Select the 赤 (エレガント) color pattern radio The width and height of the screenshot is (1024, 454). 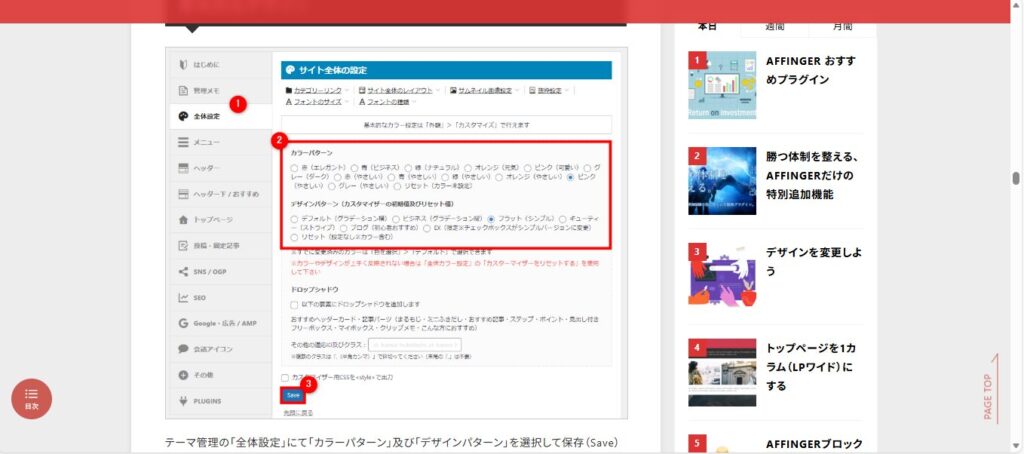[x=294, y=167]
